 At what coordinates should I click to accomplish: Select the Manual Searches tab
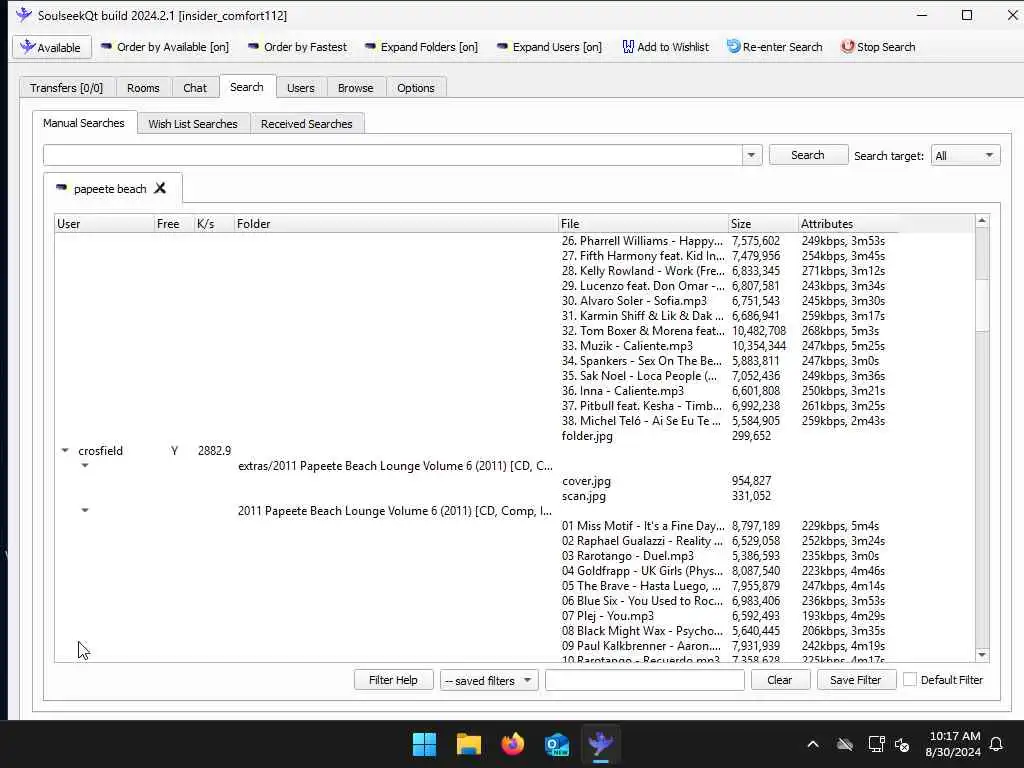coord(84,123)
